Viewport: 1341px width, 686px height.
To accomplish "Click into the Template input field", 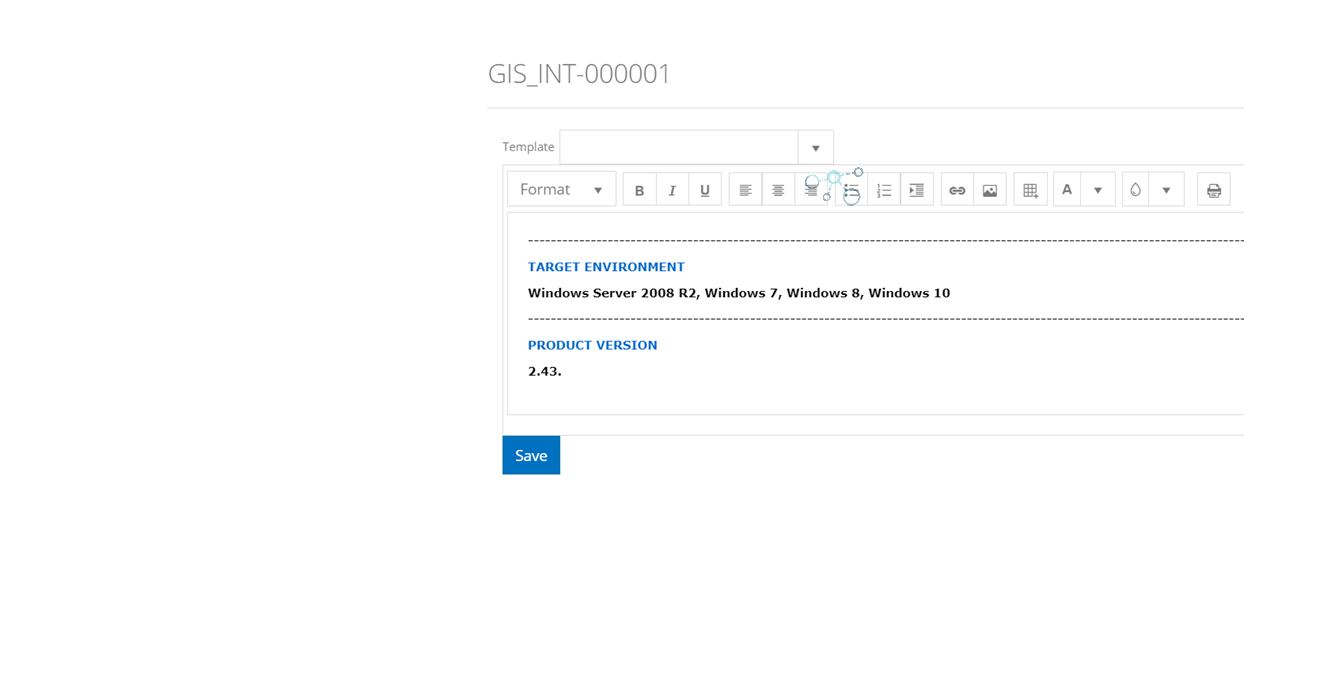I will (x=679, y=147).
